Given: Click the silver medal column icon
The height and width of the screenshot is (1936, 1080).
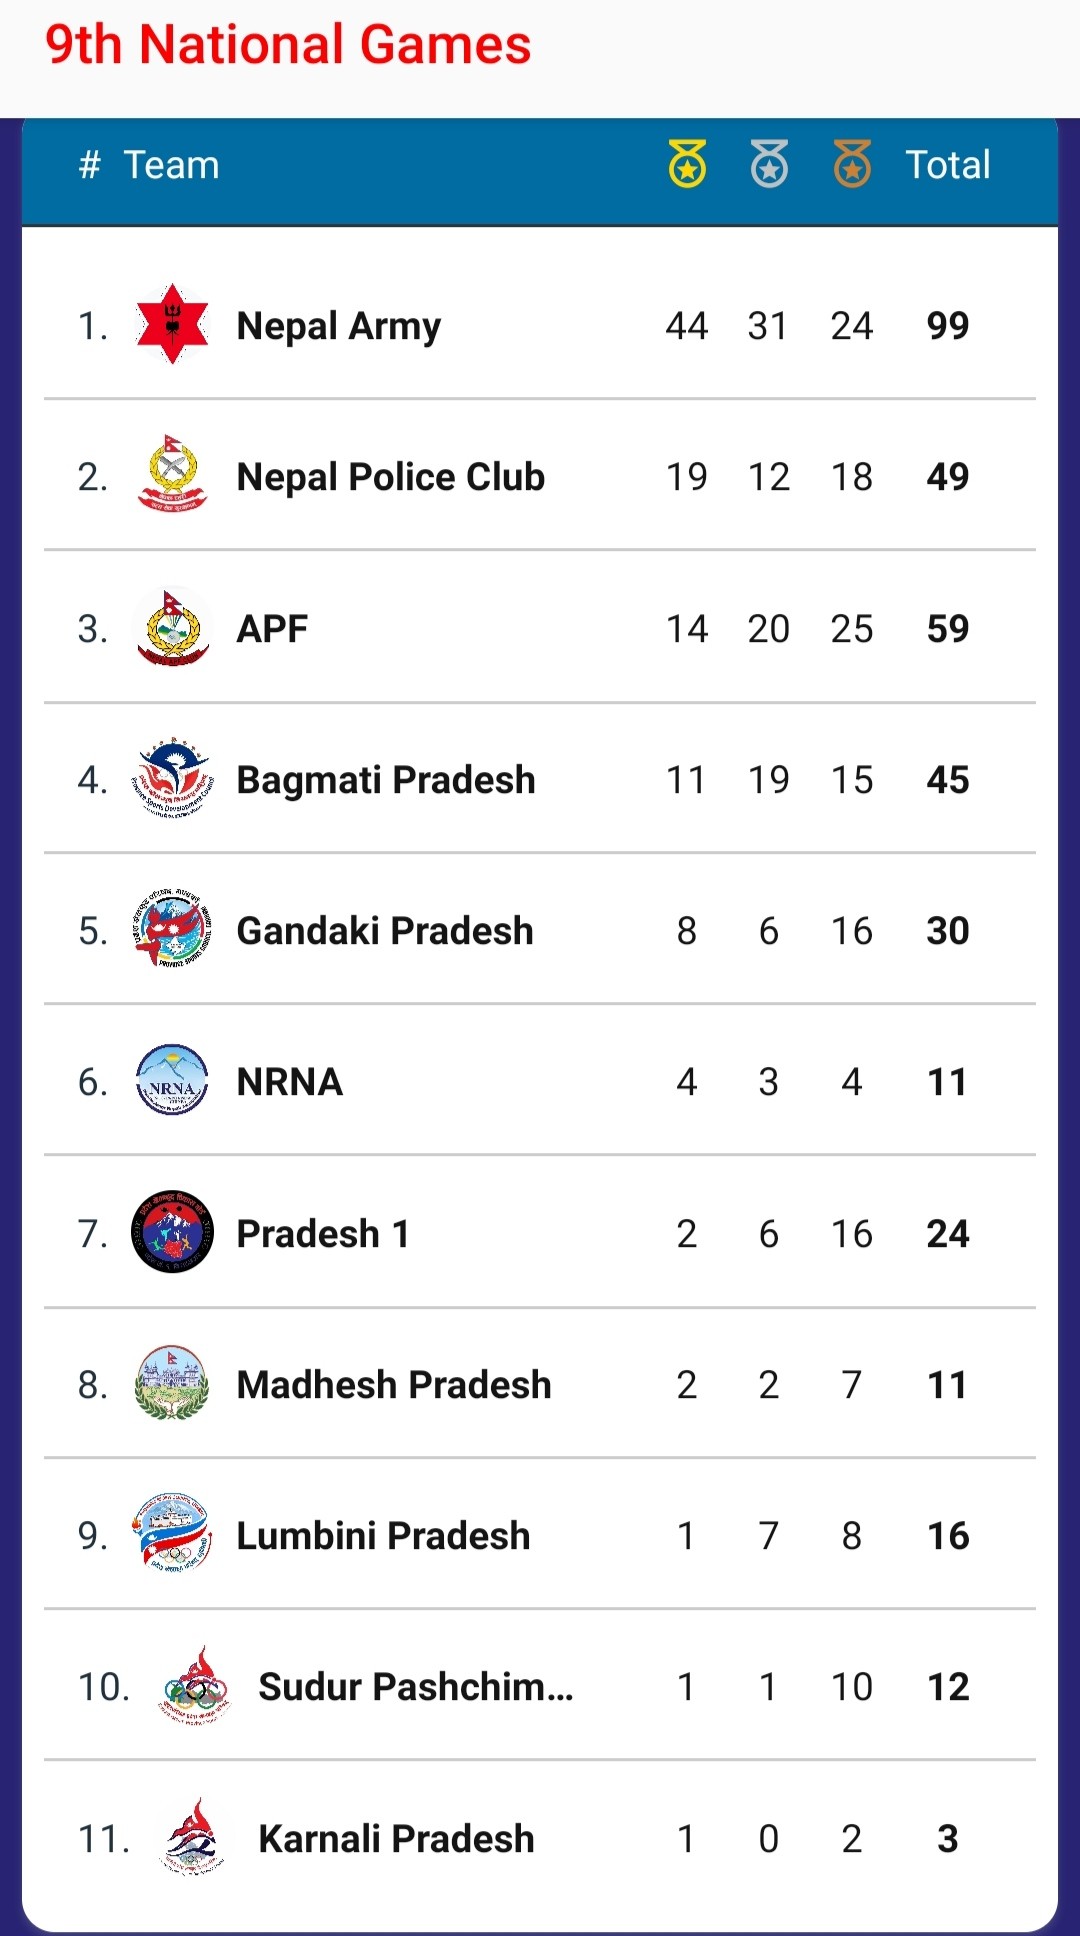Looking at the screenshot, I should [x=769, y=164].
